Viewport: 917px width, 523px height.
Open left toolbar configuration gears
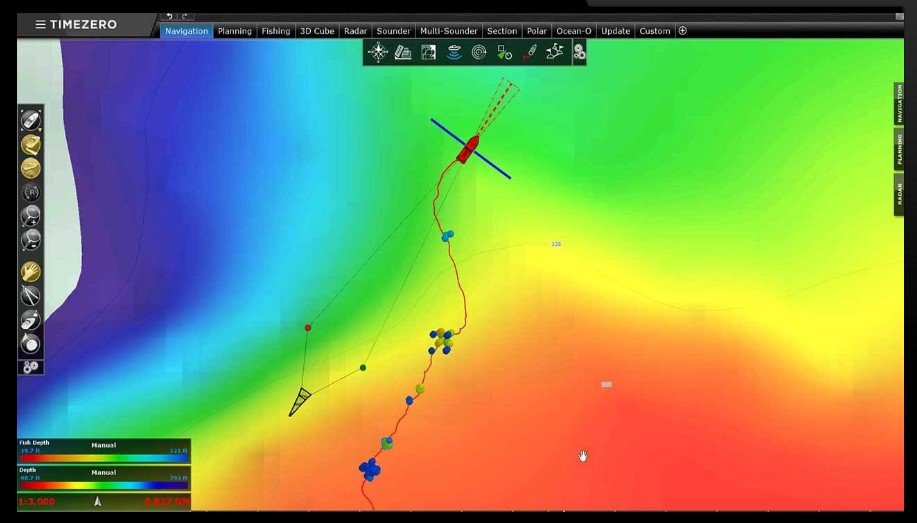[x=31, y=367]
